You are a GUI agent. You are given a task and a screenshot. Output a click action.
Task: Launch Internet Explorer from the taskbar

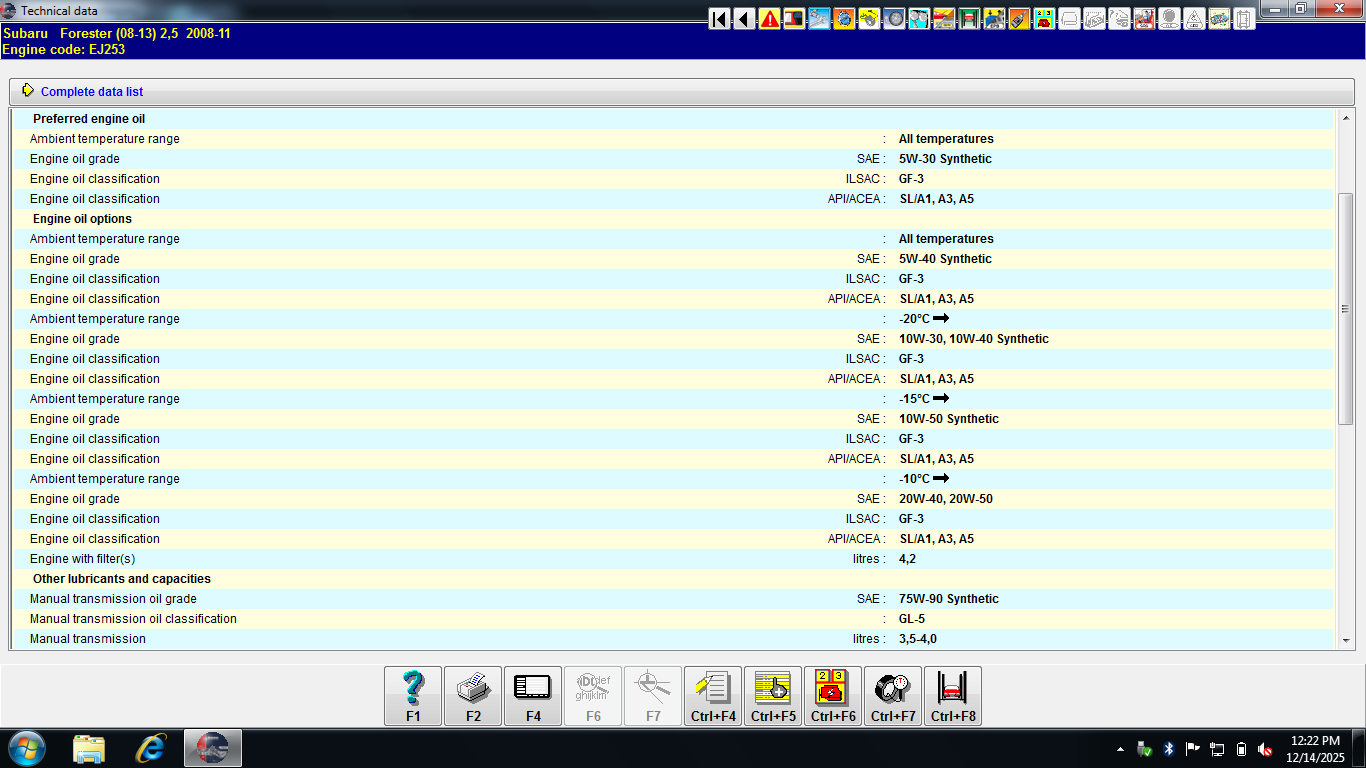coord(151,748)
